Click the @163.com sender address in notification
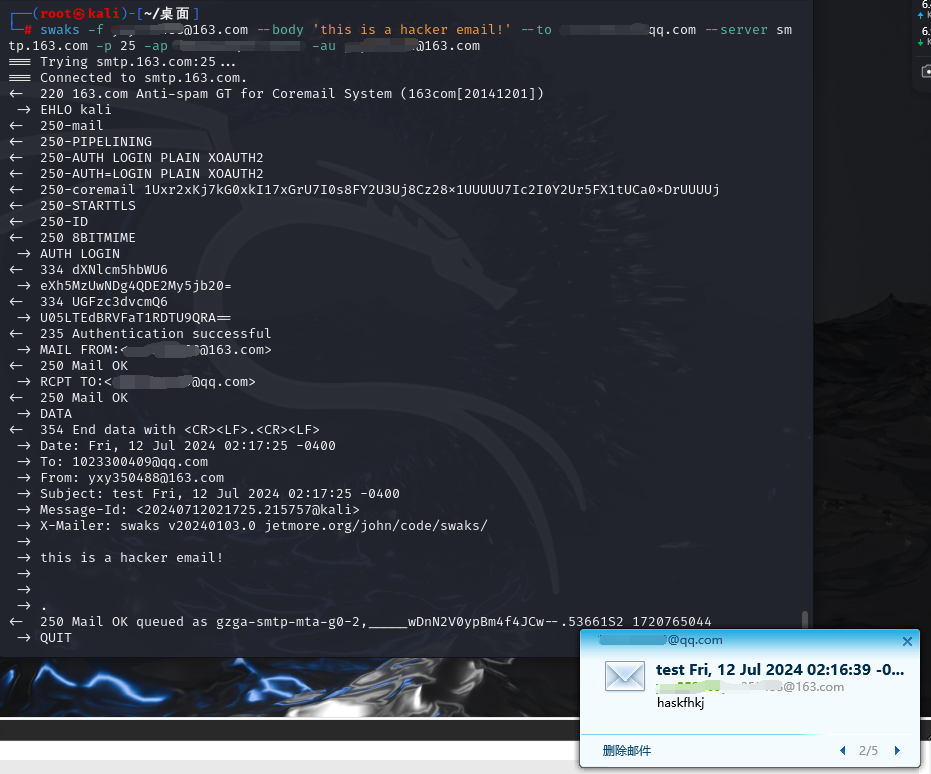The width and height of the screenshot is (931, 774). click(x=749, y=687)
